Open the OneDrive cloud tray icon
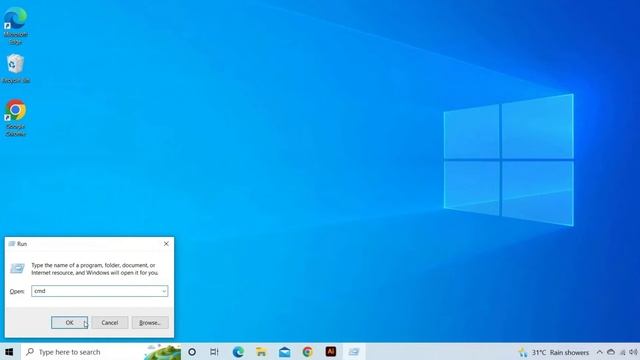The image size is (640, 360). (611, 352)
